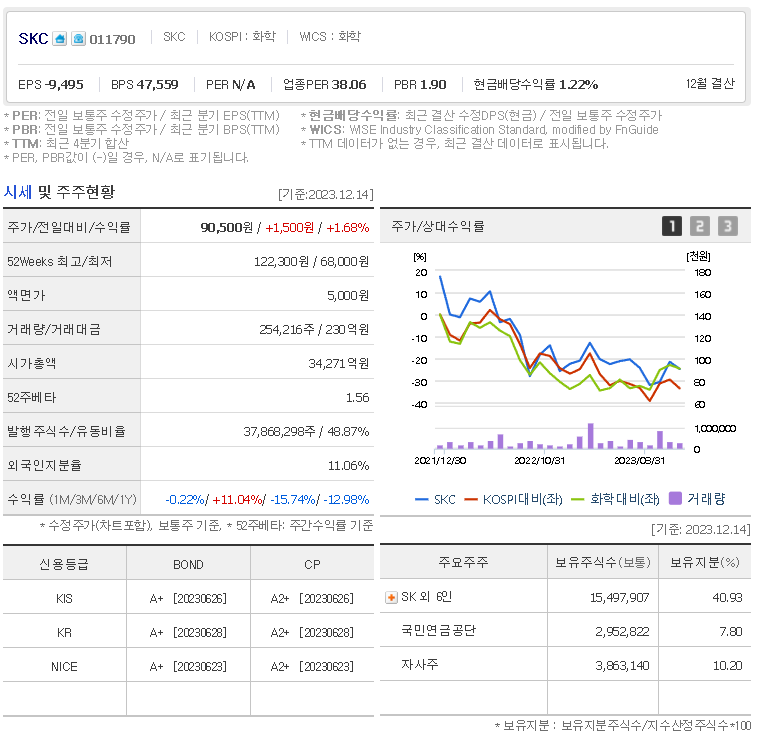Viewport: 763px width, 740px height.
Task: Click 외국인지분율 11.06% value
Action: tap(348, 466)
